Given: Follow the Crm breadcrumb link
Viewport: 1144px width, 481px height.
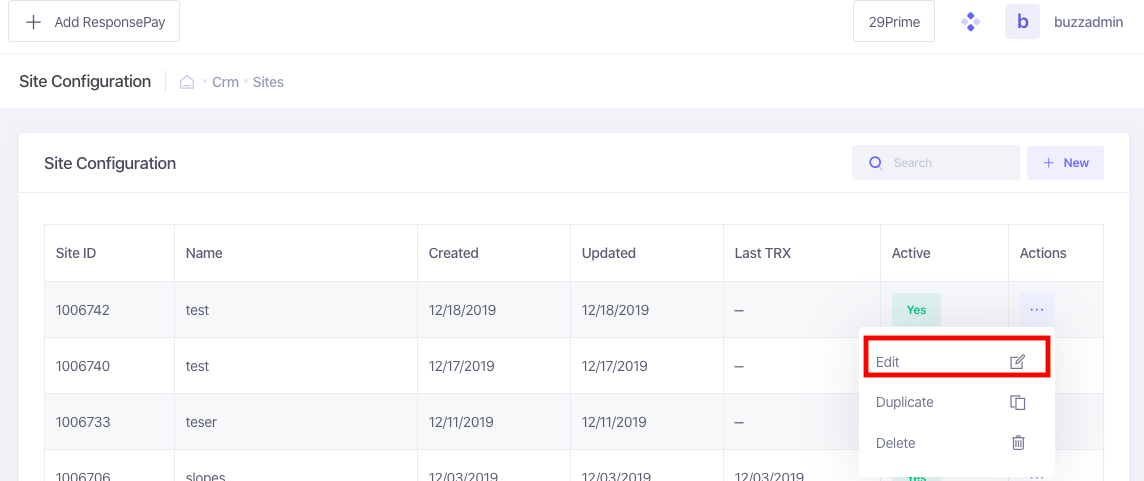Looking at the screenshot, I should click(x=225, y=82).
